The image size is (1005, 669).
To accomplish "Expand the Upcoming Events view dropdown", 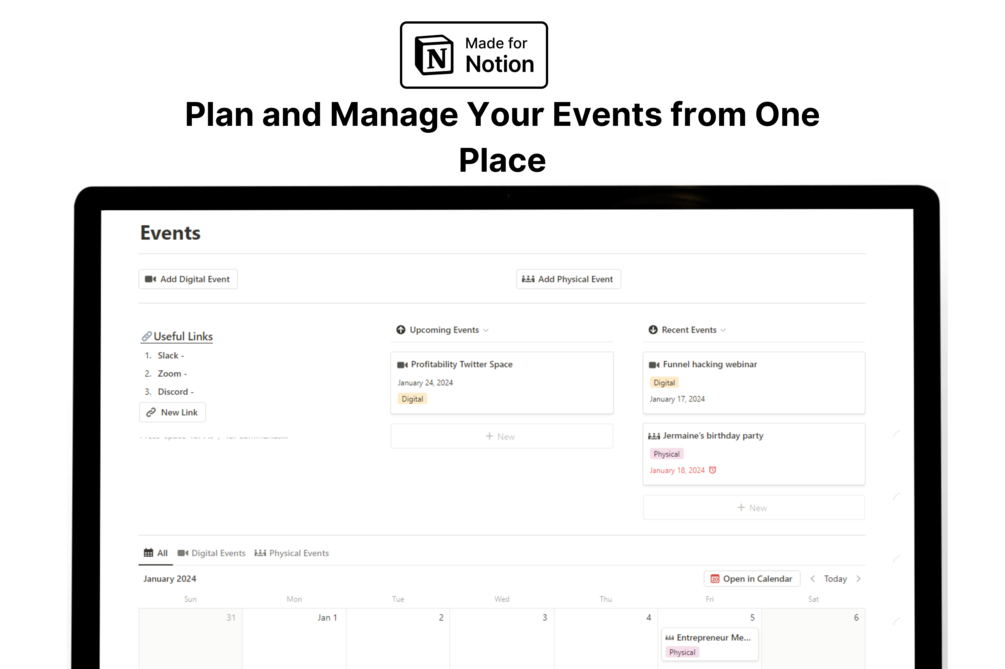I will pyautogui.click(x=486, y=330).
